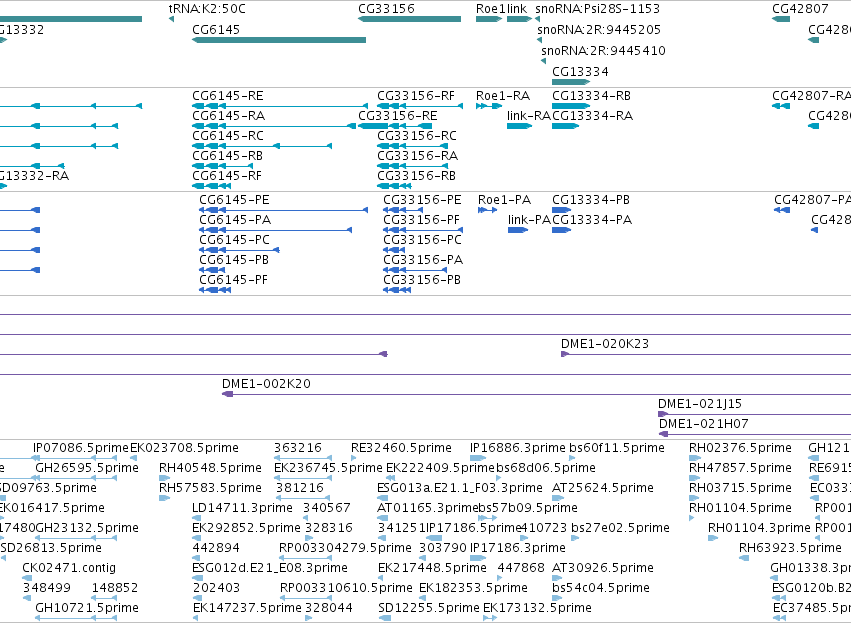
Task: Click EST bs60f11.5prime
Action: (617, 448)
